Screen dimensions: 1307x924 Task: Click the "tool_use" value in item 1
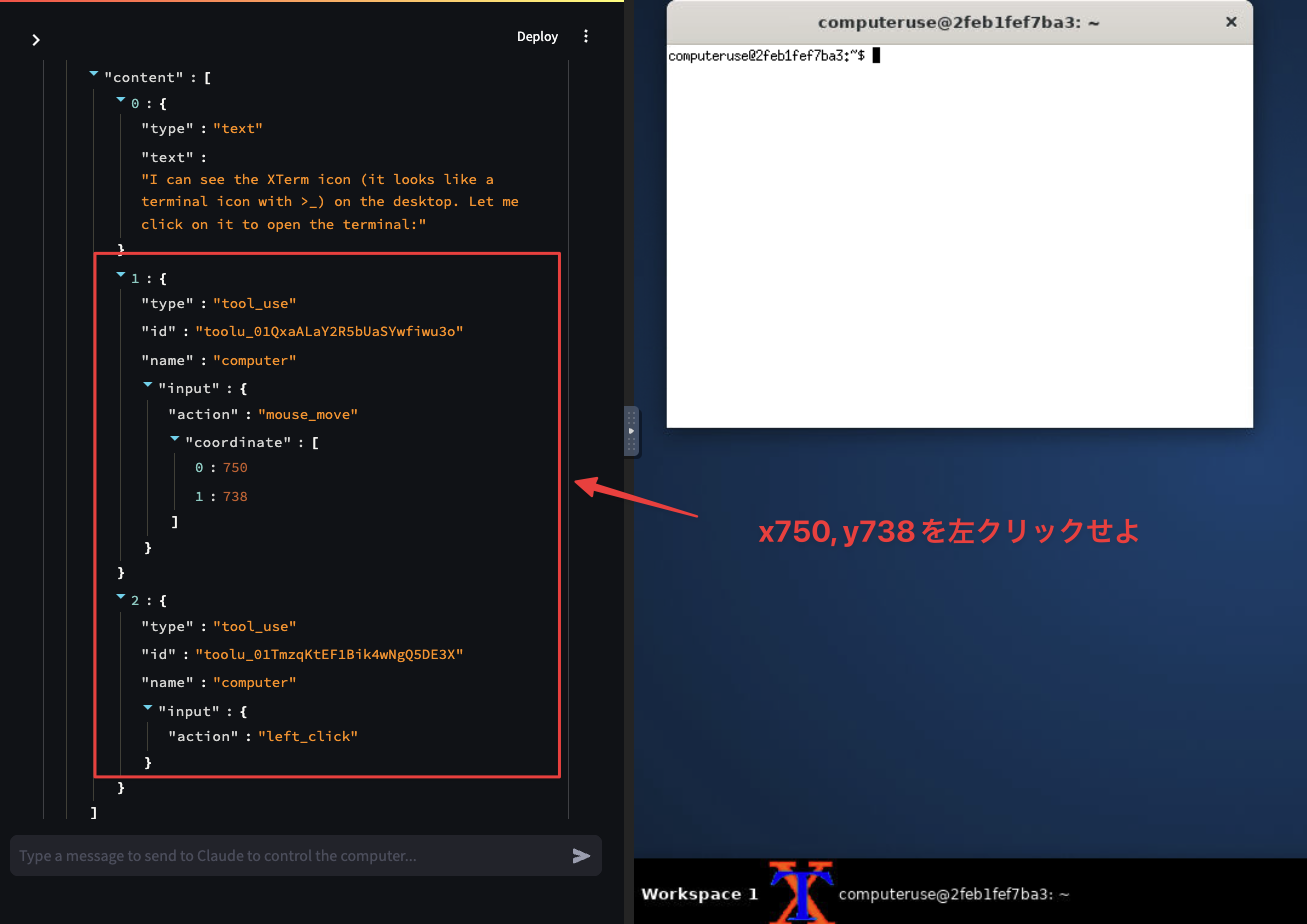pos(255,303)
